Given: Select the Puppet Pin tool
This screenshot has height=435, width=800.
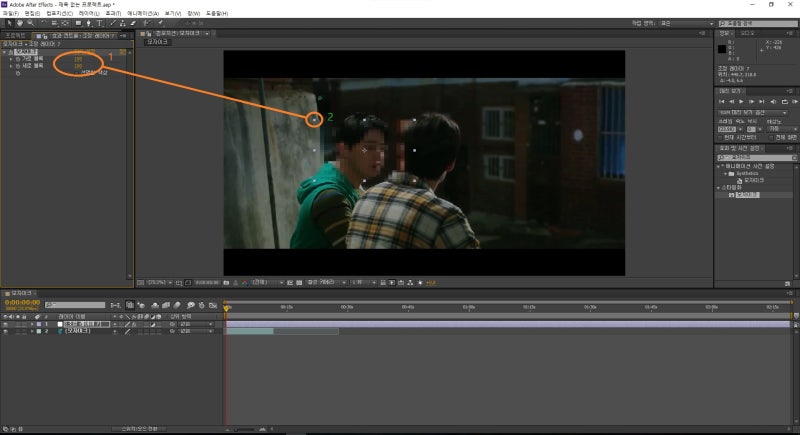Looking at the screenshot, I should coord(160,23).
